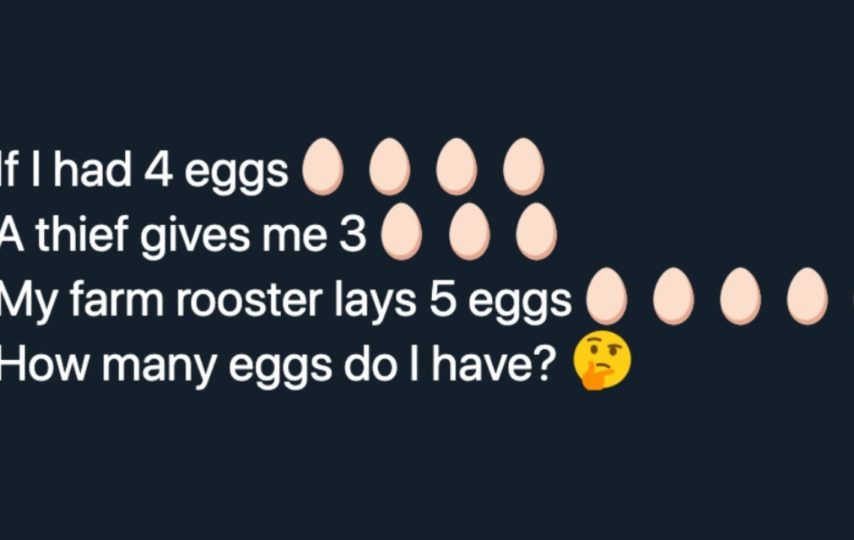The width and height of the screenshot is (854, 540).
Task: Select the number 3 in the thief line
Action: click(x=353, y=234)
